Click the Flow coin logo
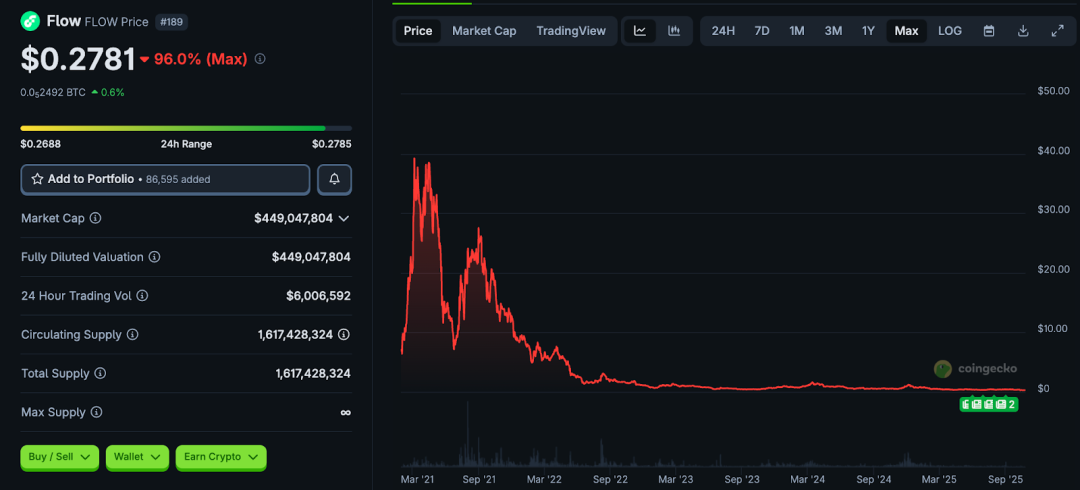This screenshot has width=1080, height=490. click(x=30, y=21)
